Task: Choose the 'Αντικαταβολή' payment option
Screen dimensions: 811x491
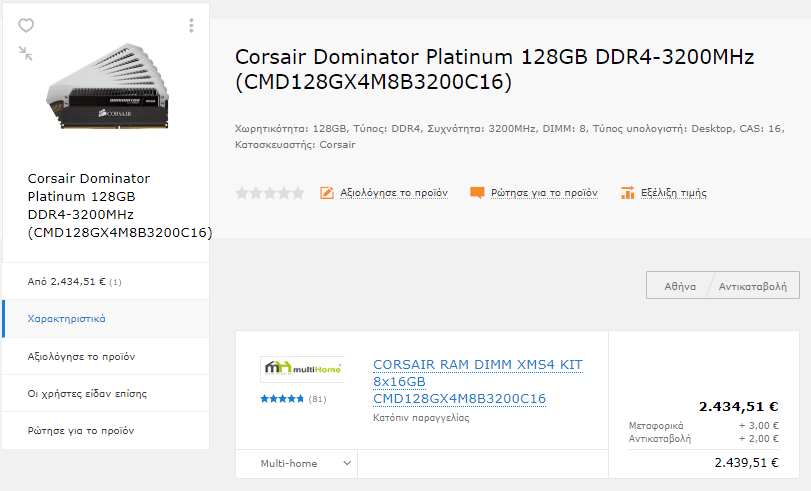Action: coord(753,286)
